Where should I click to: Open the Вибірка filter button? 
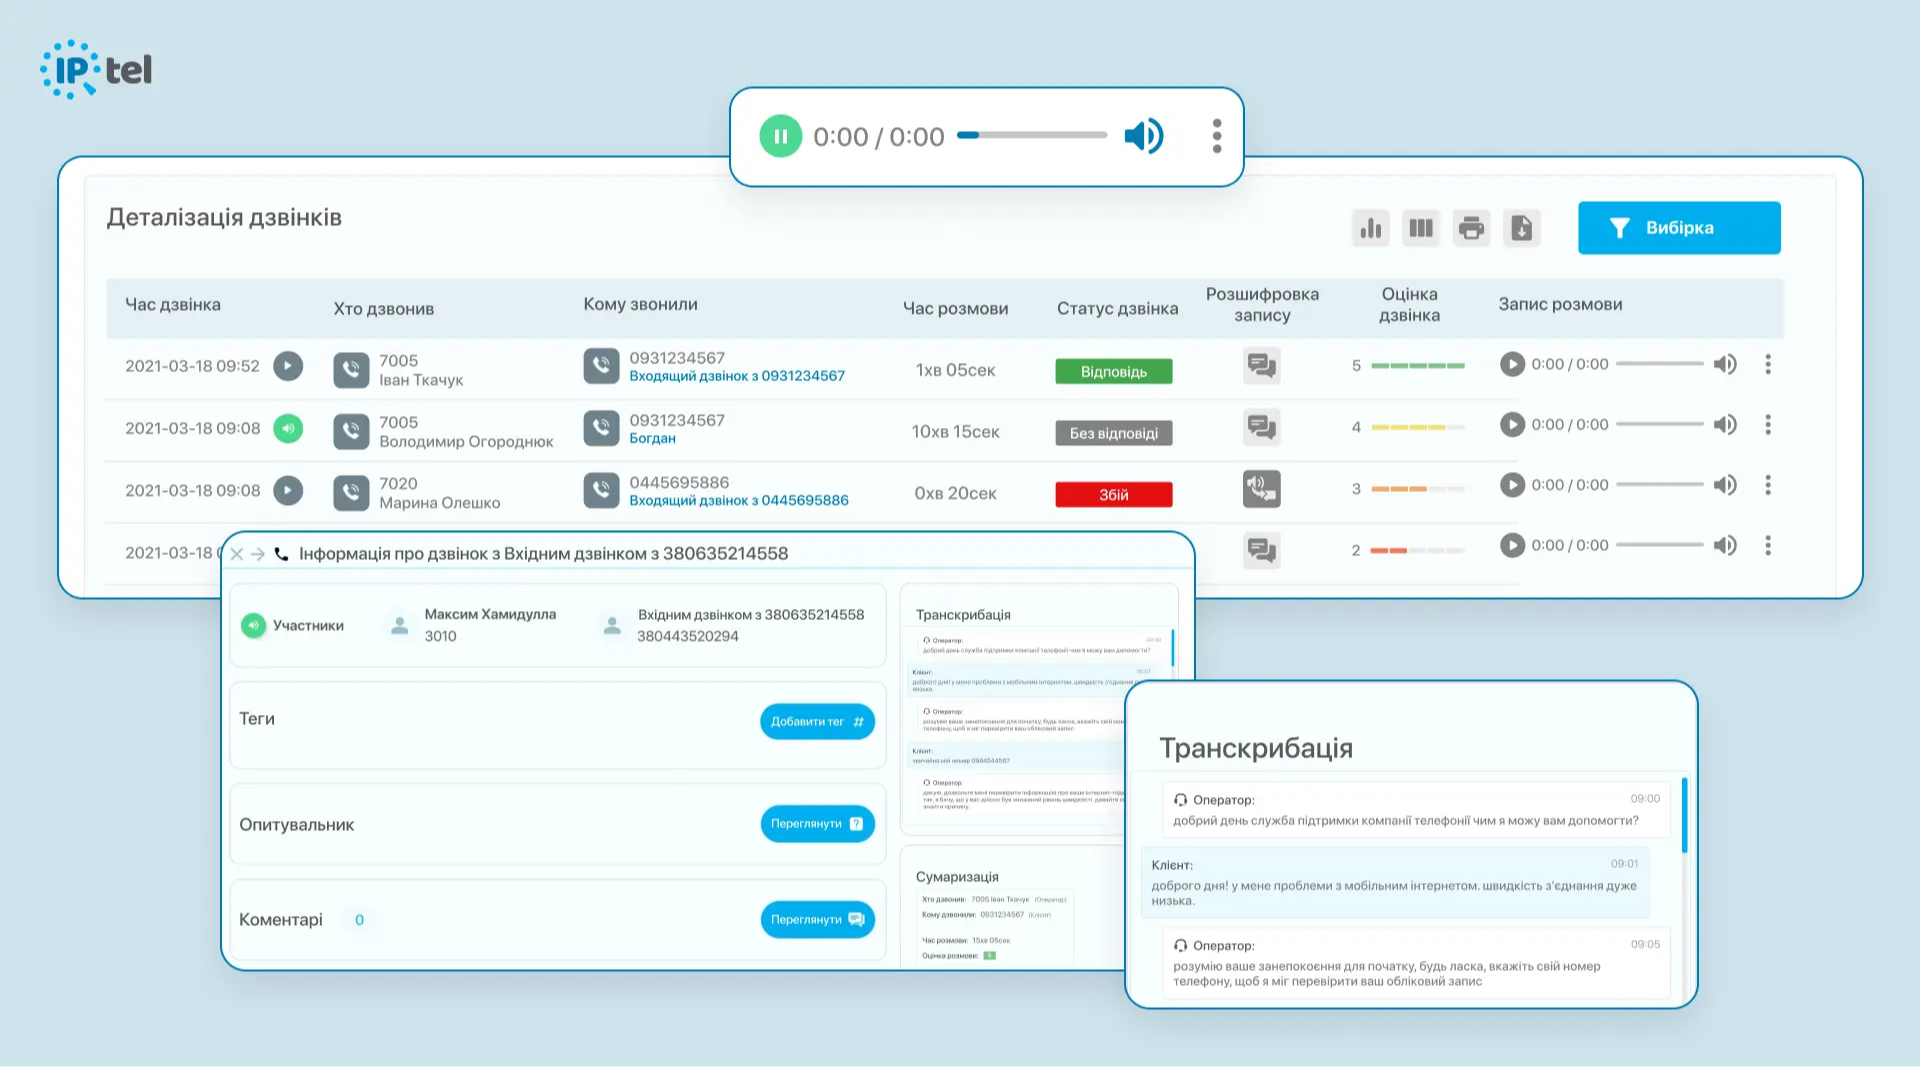pos(1679,228)
